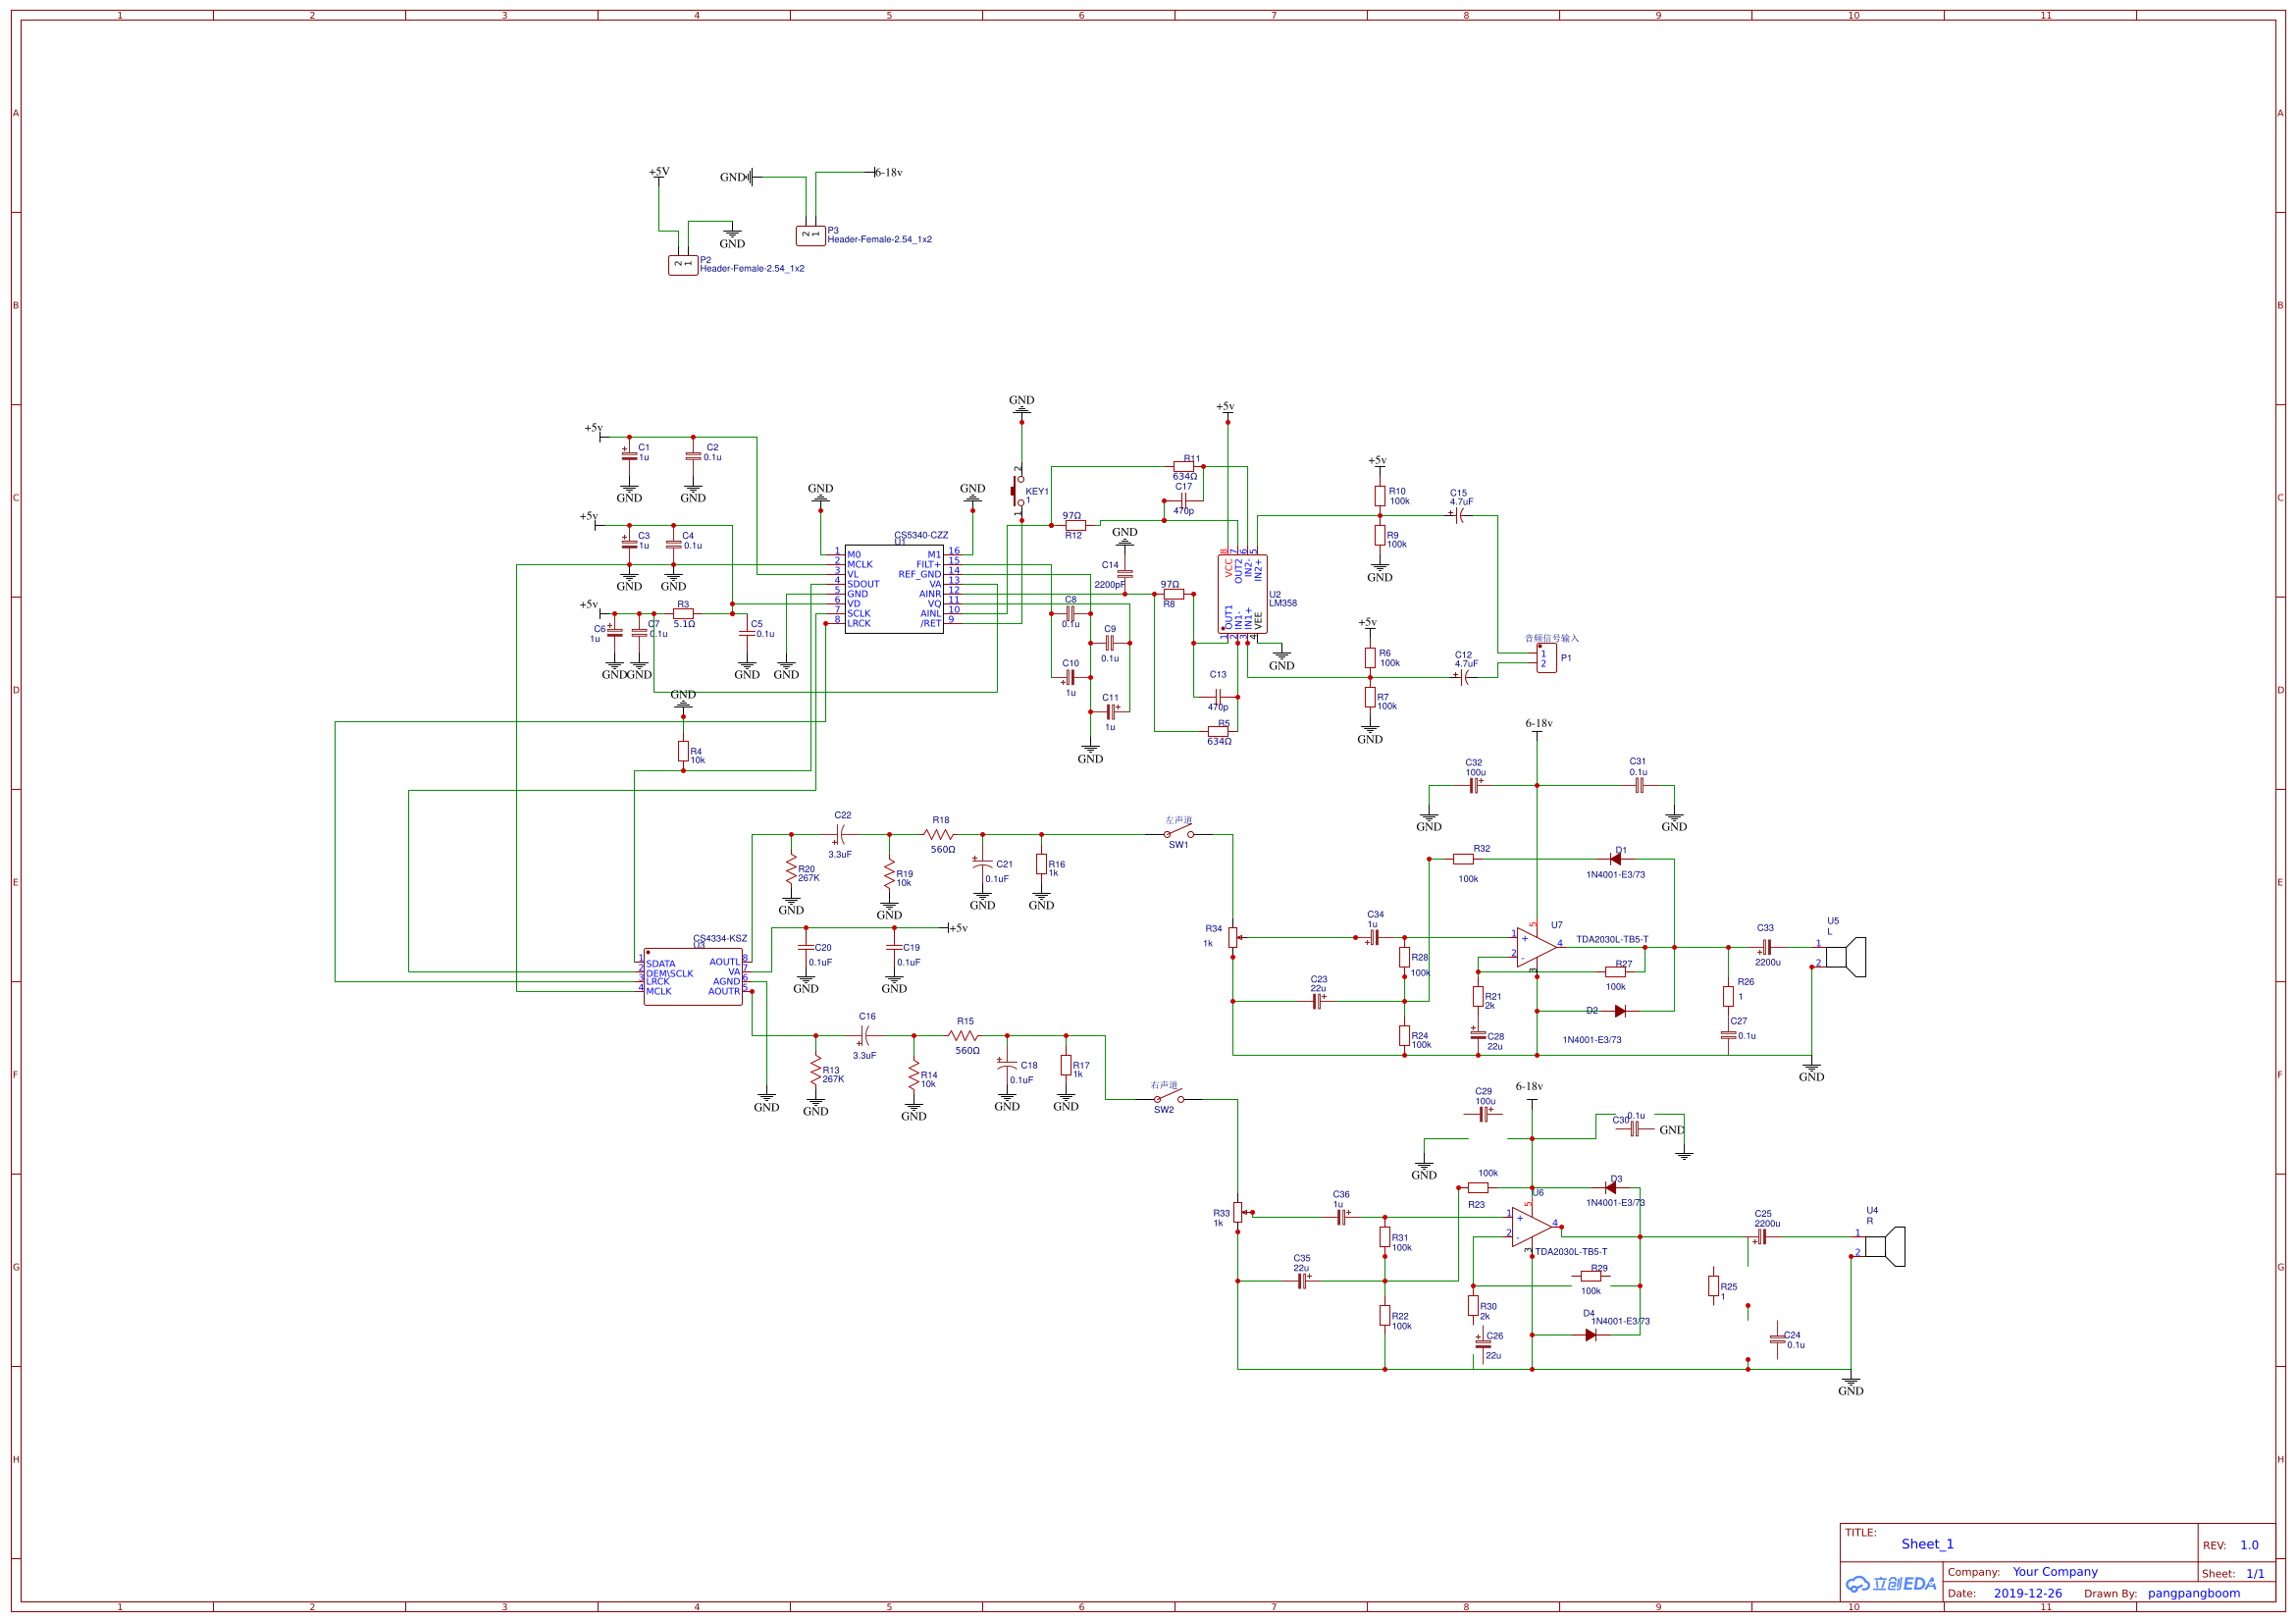The image size is (2296, 1623).
Task: Click the date '2019-12-26'
Action: (x=2027, y=1593)
